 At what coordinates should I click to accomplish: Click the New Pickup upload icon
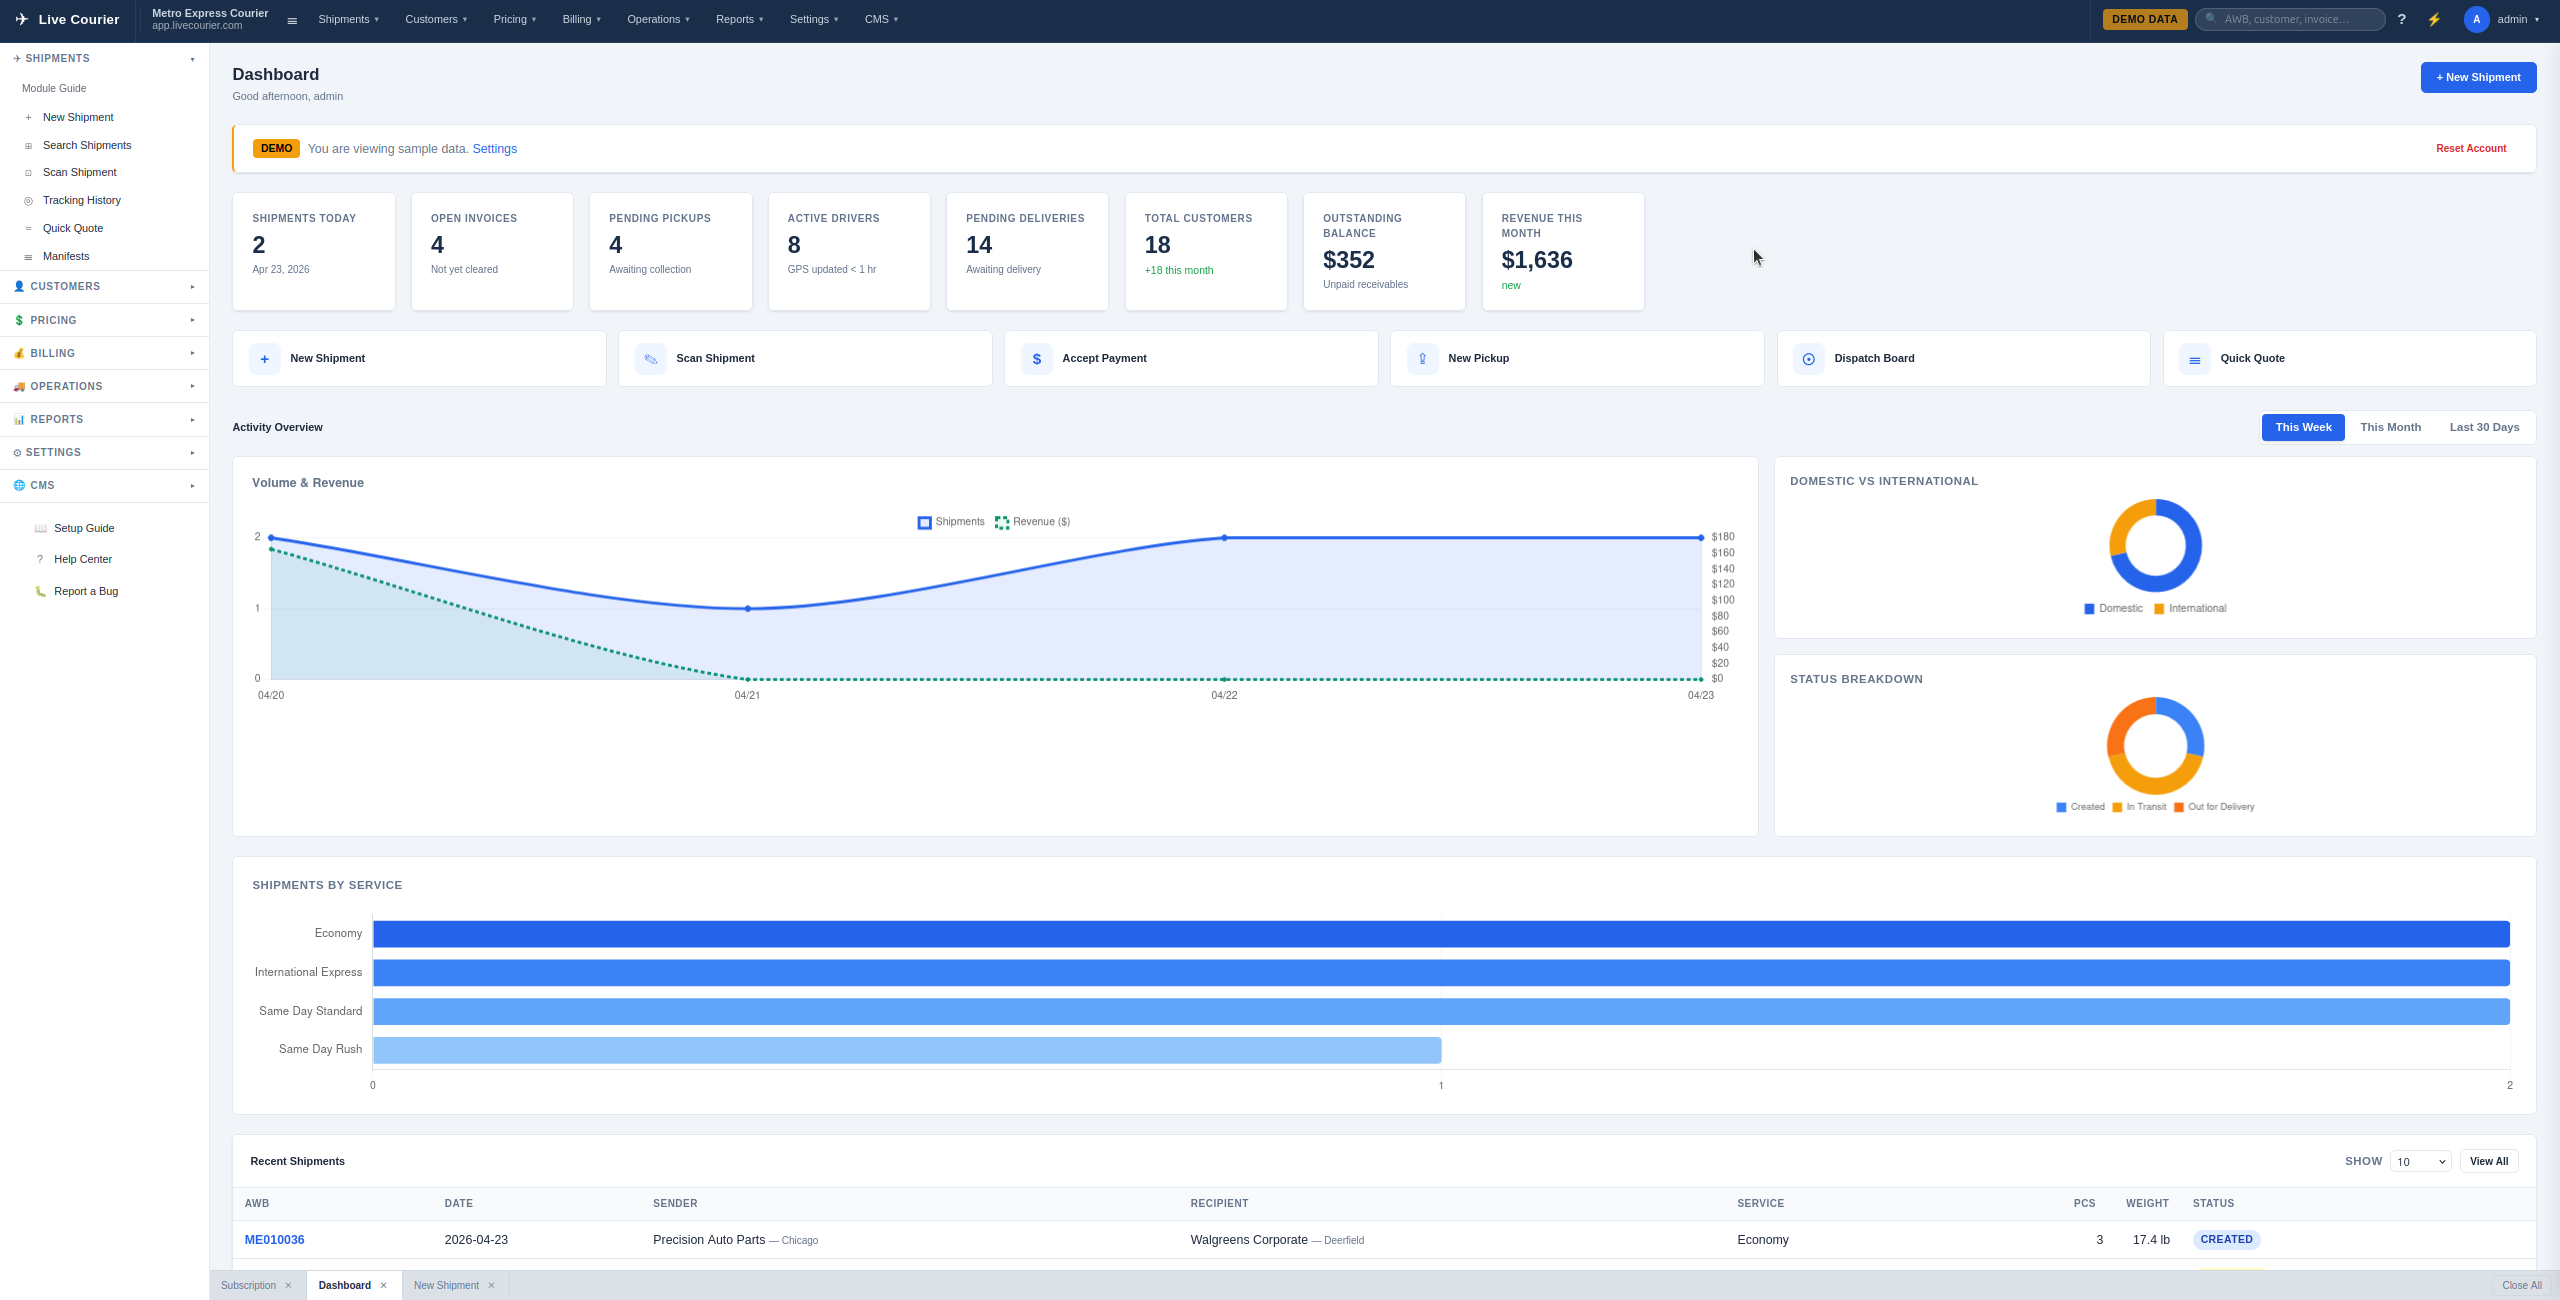tap(1422, 359)
